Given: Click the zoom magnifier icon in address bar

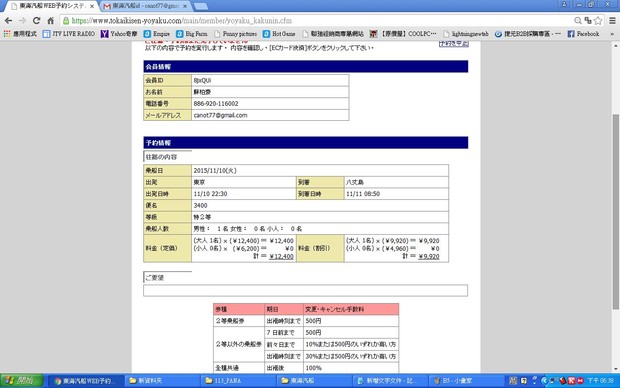Looking at the screenshot, I should tap(578, 21).
